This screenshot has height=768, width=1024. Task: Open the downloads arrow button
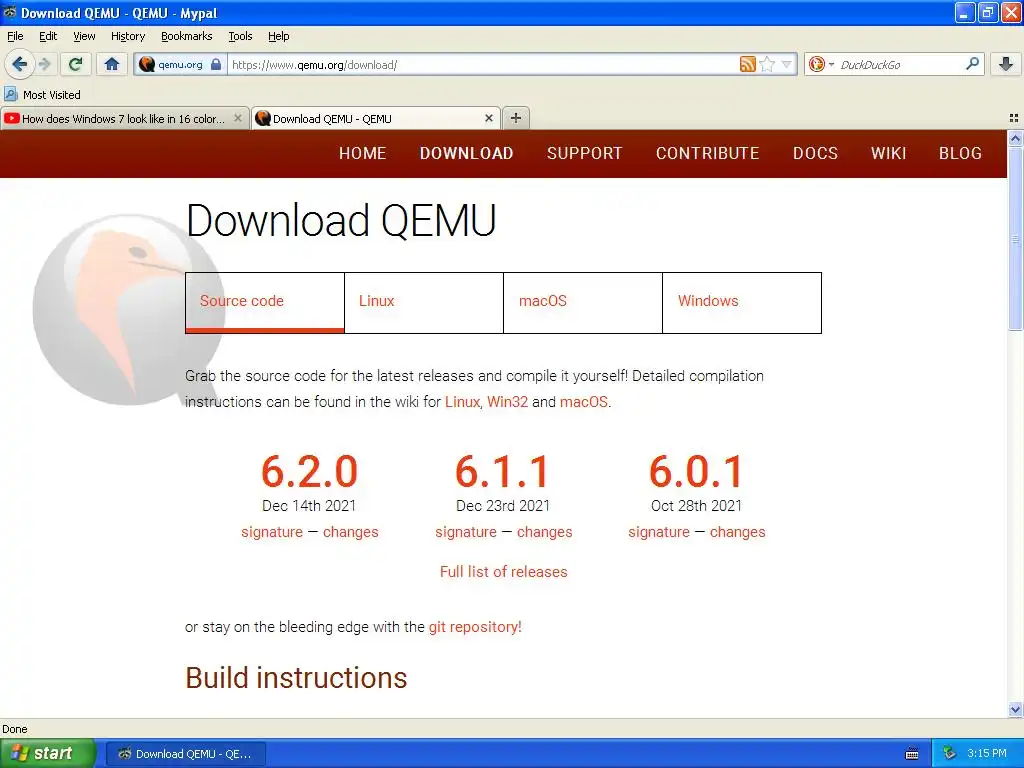(x=1006, y=64)
